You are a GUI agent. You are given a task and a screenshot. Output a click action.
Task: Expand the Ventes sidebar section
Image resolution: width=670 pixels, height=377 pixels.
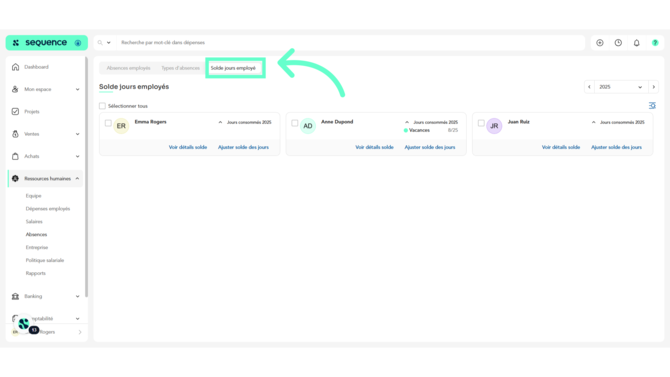click(77, 134)
